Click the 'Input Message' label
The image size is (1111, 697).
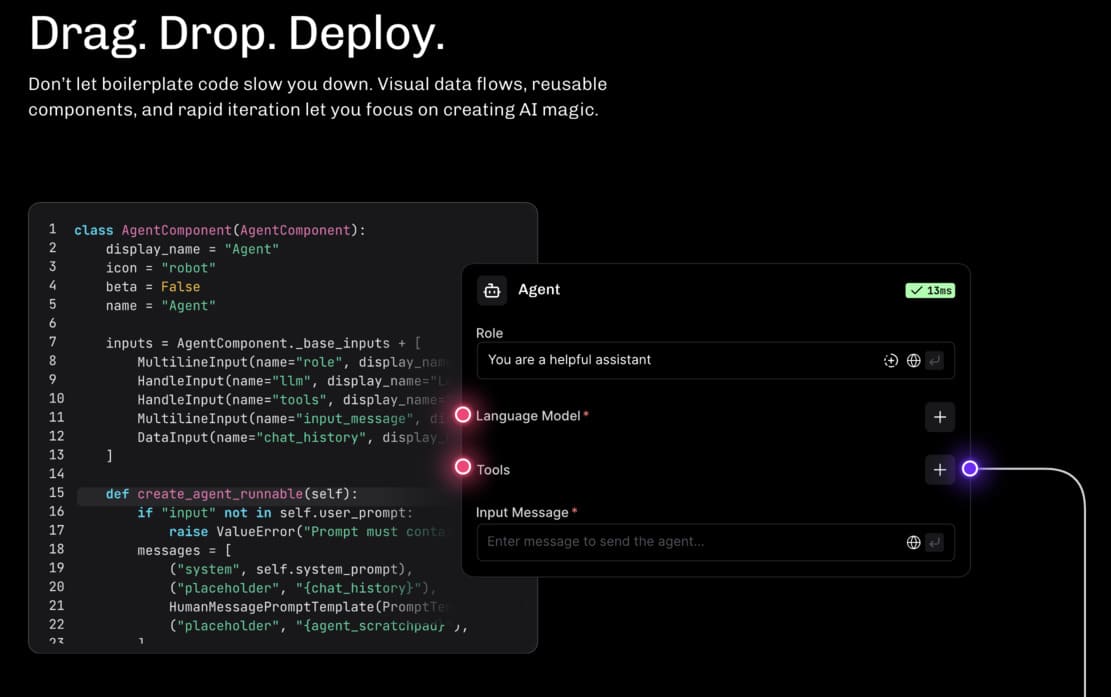point(522,512)
